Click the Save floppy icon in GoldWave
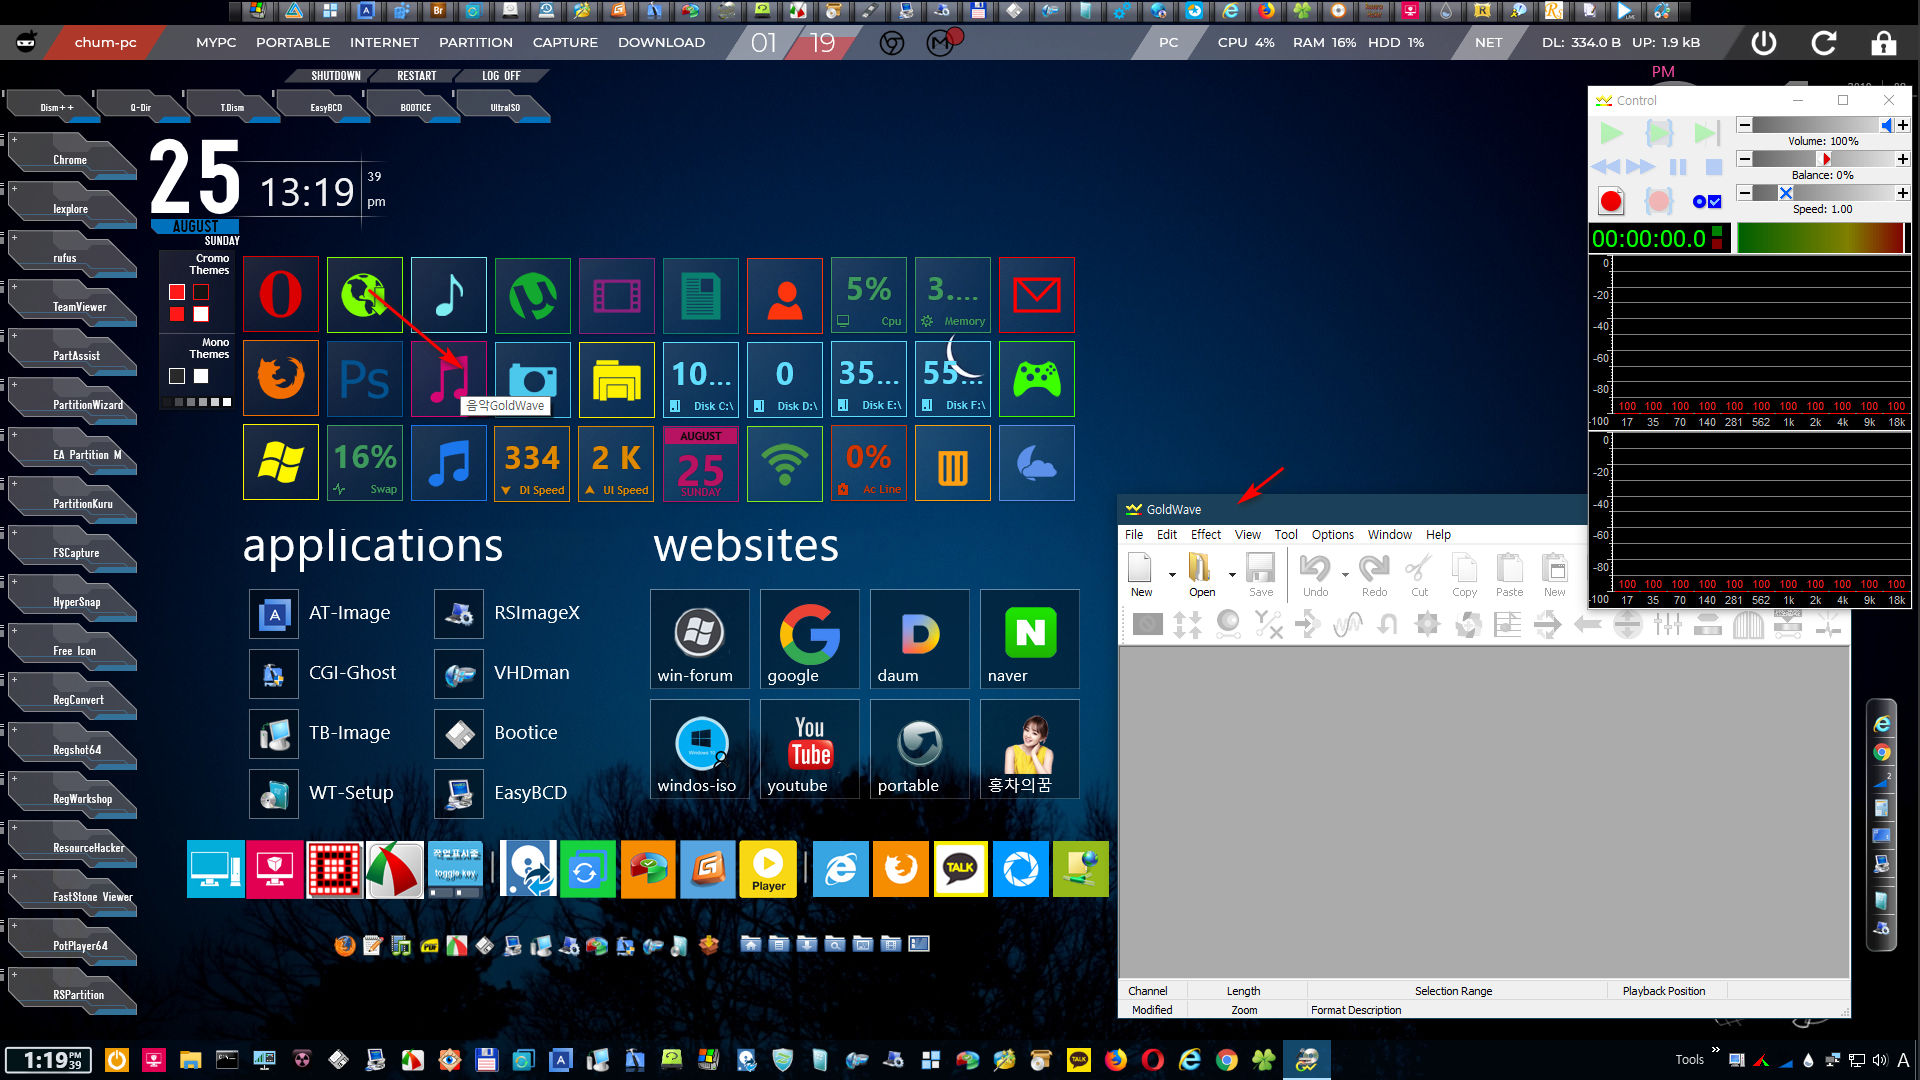The width and height of the screenshot is (1920, 1080). (1261, 569)
